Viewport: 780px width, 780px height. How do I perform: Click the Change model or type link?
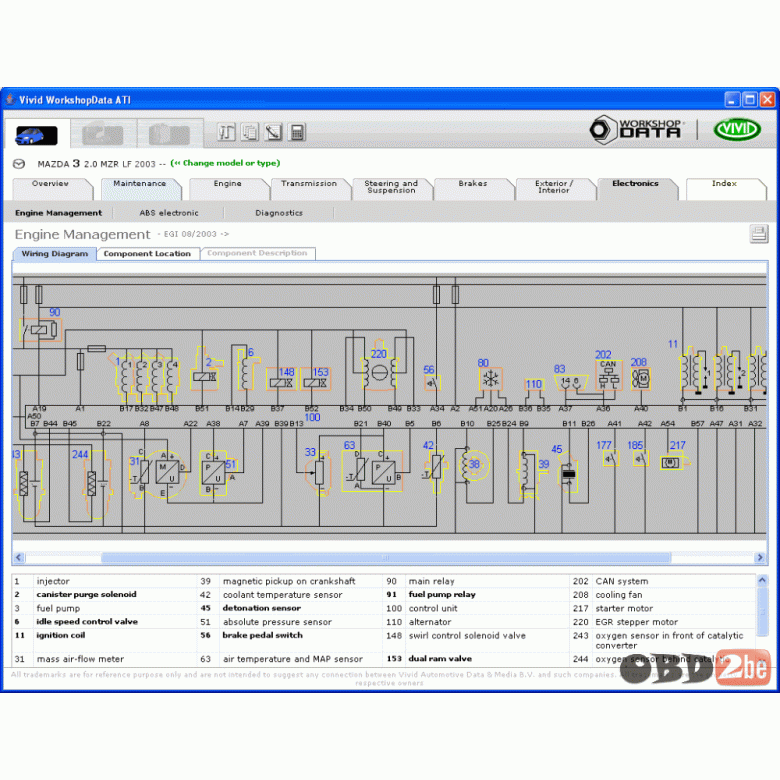click(225, 163)
